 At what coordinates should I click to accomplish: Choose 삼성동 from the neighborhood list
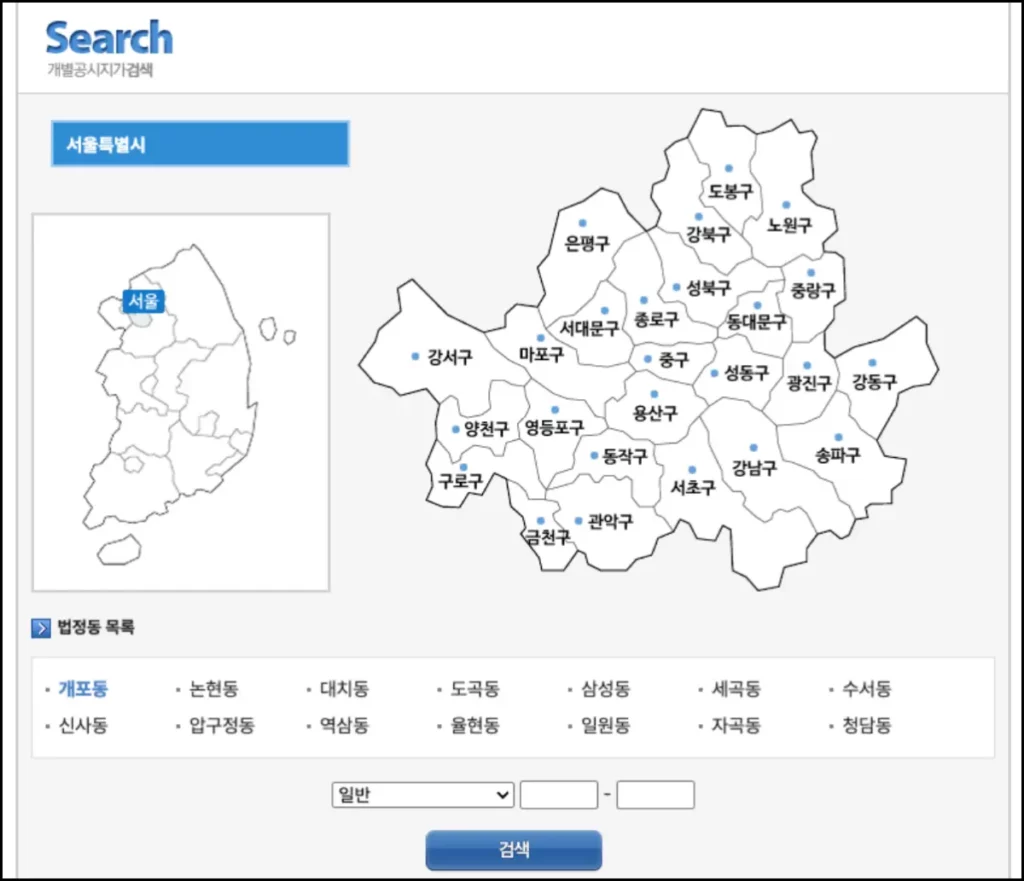[605, 689]
